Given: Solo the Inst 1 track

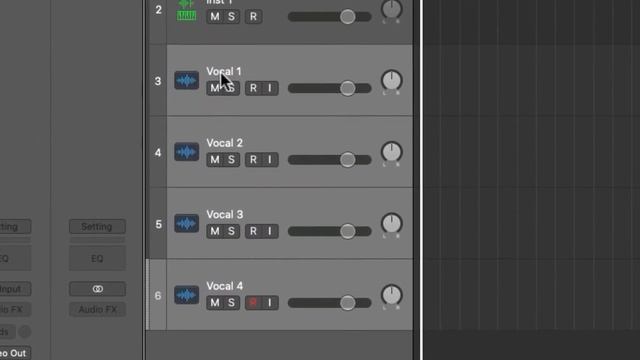Looking at the screenshot, I should (231, 17).
